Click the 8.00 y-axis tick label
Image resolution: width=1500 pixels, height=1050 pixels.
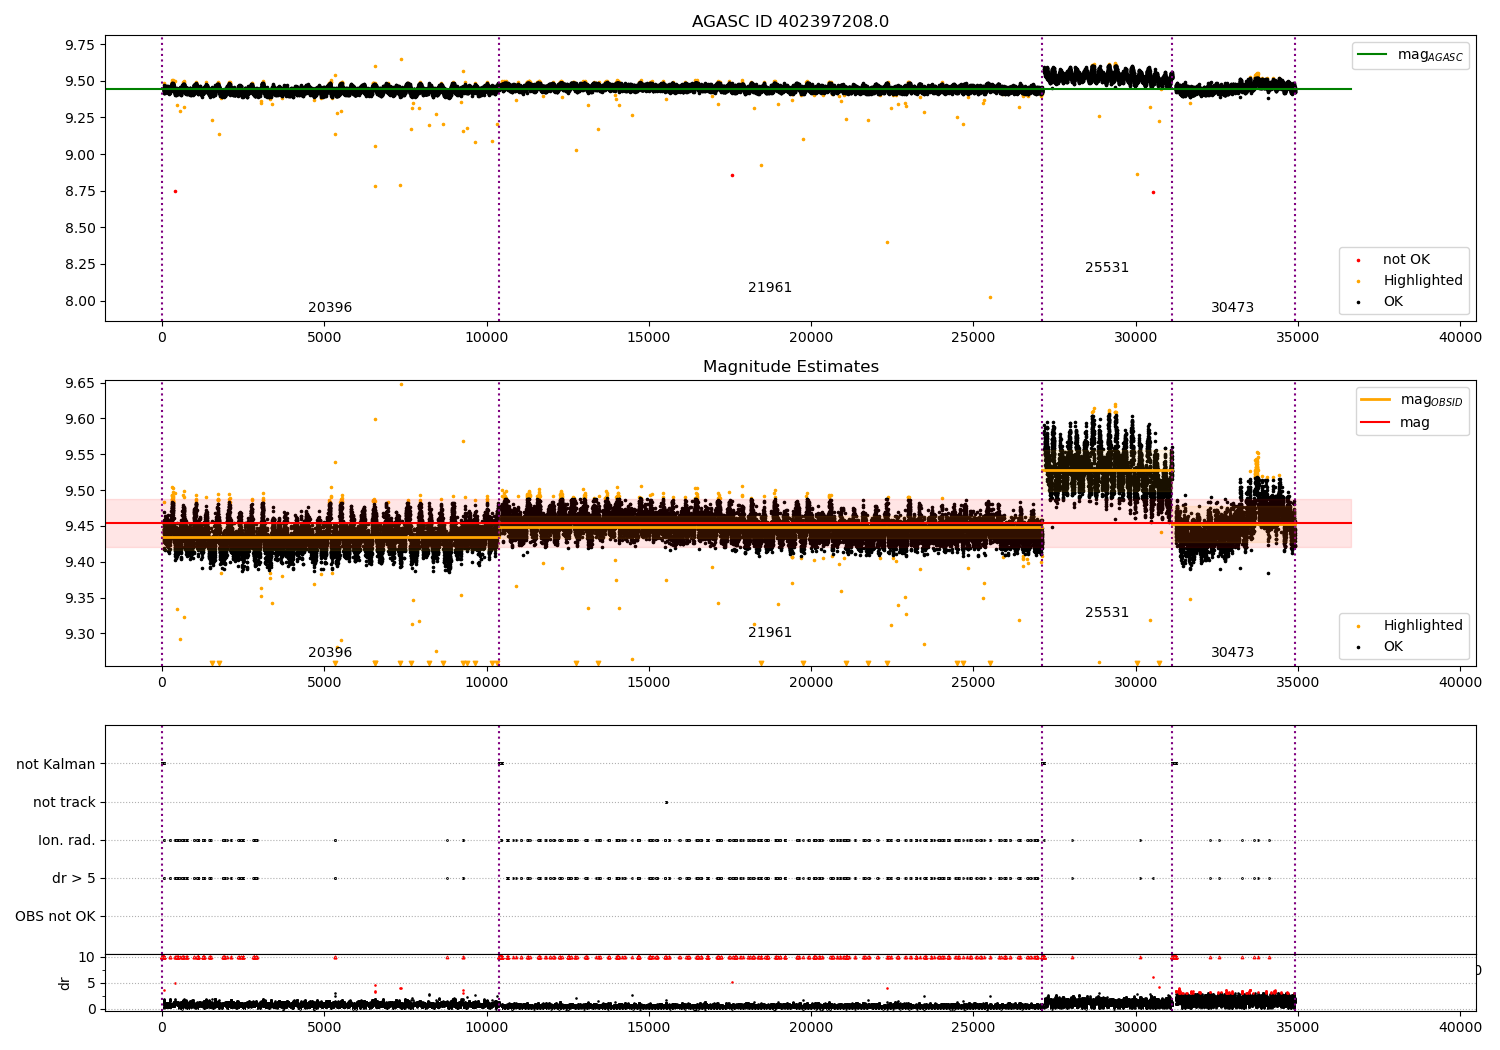click(x=79, y=301)
